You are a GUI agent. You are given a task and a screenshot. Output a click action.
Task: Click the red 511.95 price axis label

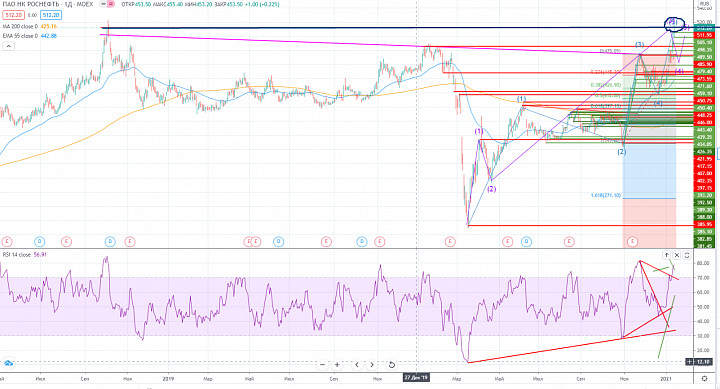[704, 35]
